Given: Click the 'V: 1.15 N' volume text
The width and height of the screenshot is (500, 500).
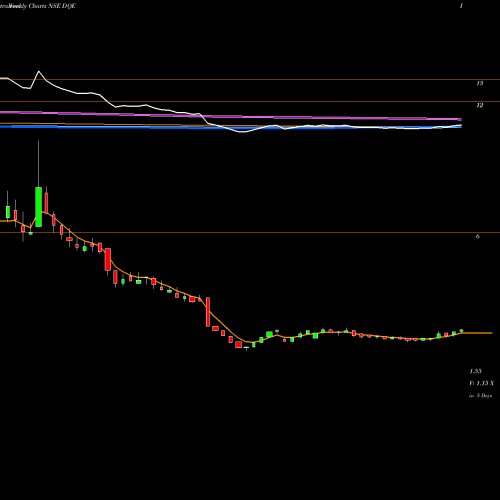Looking at the screenshot, I should pyautogui.click(x=482, y=383).
